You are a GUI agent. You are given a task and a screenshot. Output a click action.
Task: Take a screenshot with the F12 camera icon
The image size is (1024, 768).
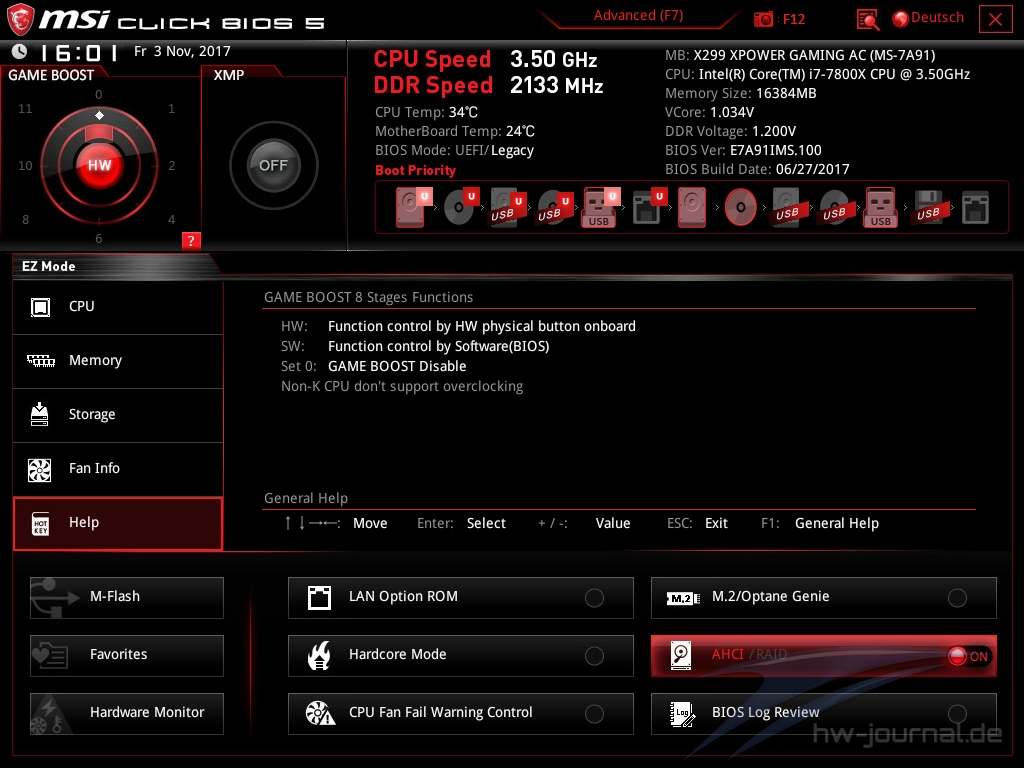(x=763, y=19)
